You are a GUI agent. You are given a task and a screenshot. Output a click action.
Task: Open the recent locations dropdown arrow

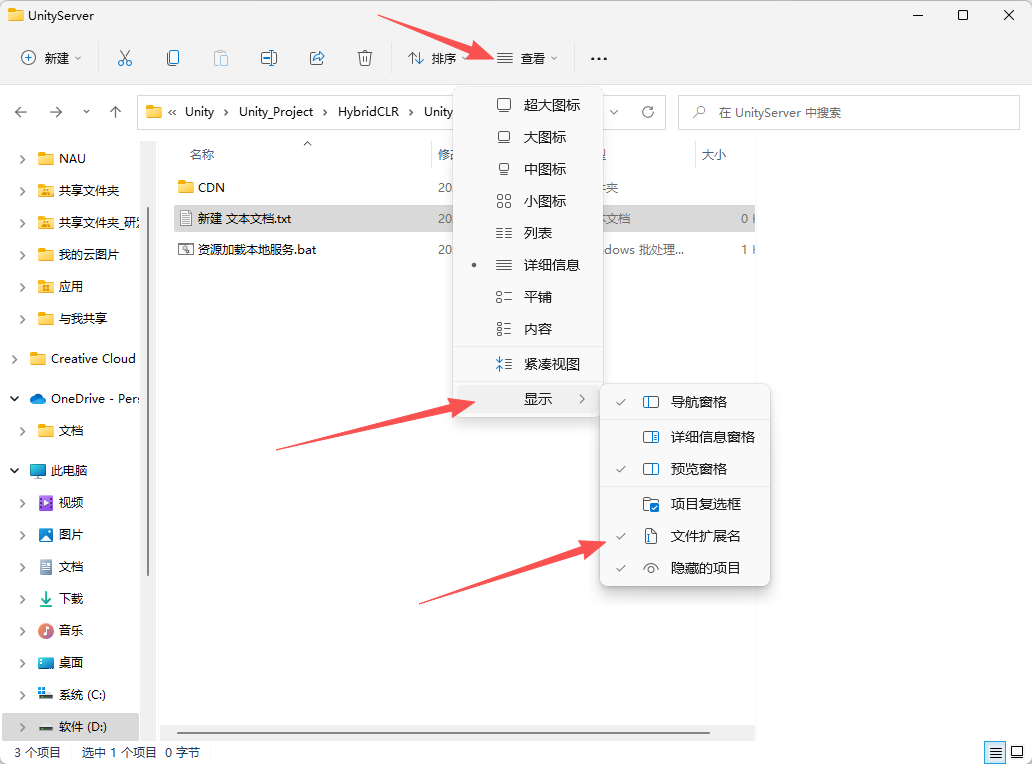tap(86, 112)
